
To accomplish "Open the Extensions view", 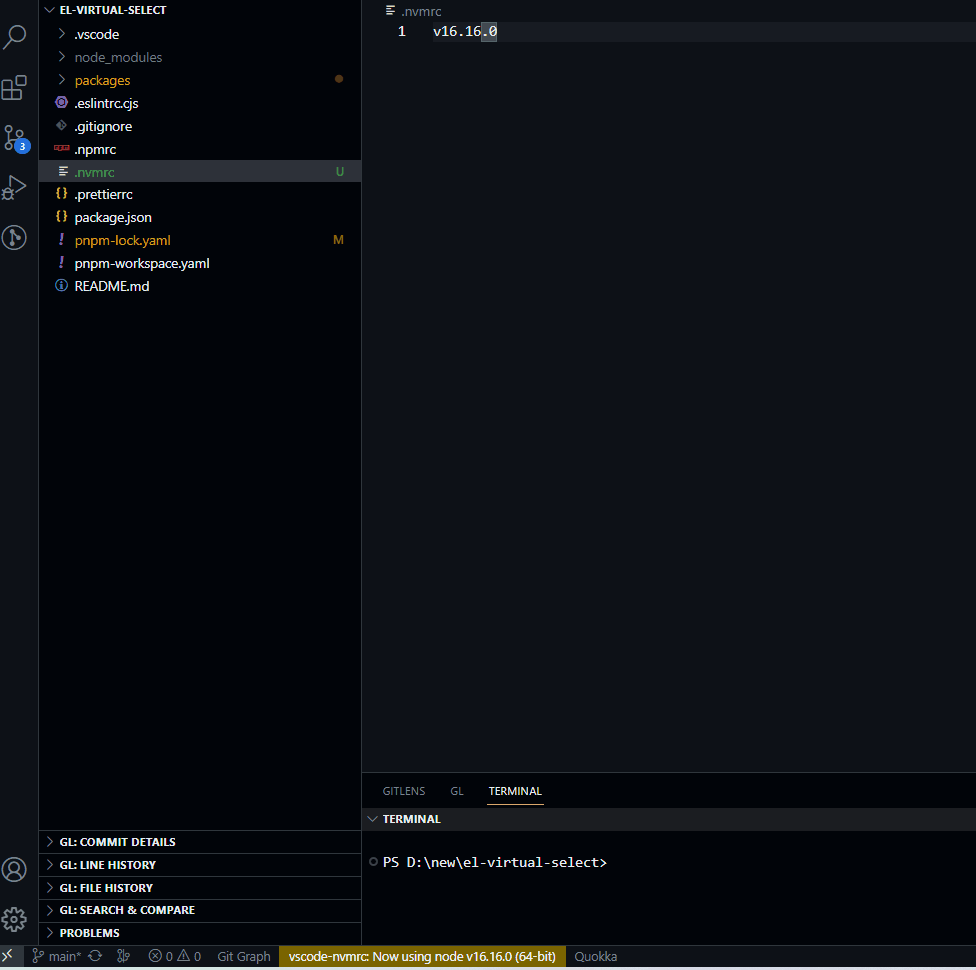I will coord(14,88).
